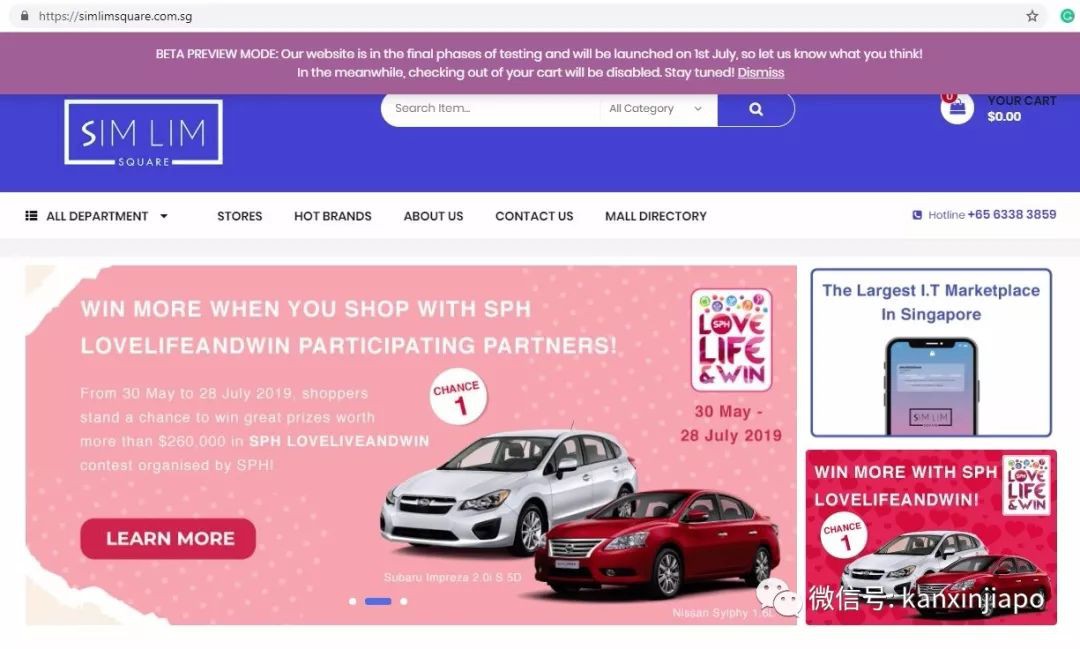The image size is (1080, 649).
Task: Click the Love Life & Win badge
Action: (x=731, y=340)
